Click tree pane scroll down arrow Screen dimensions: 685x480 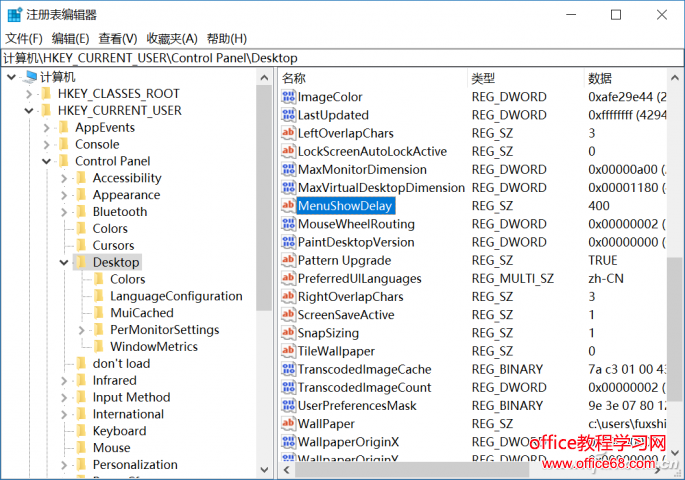(x=264, y=470)
